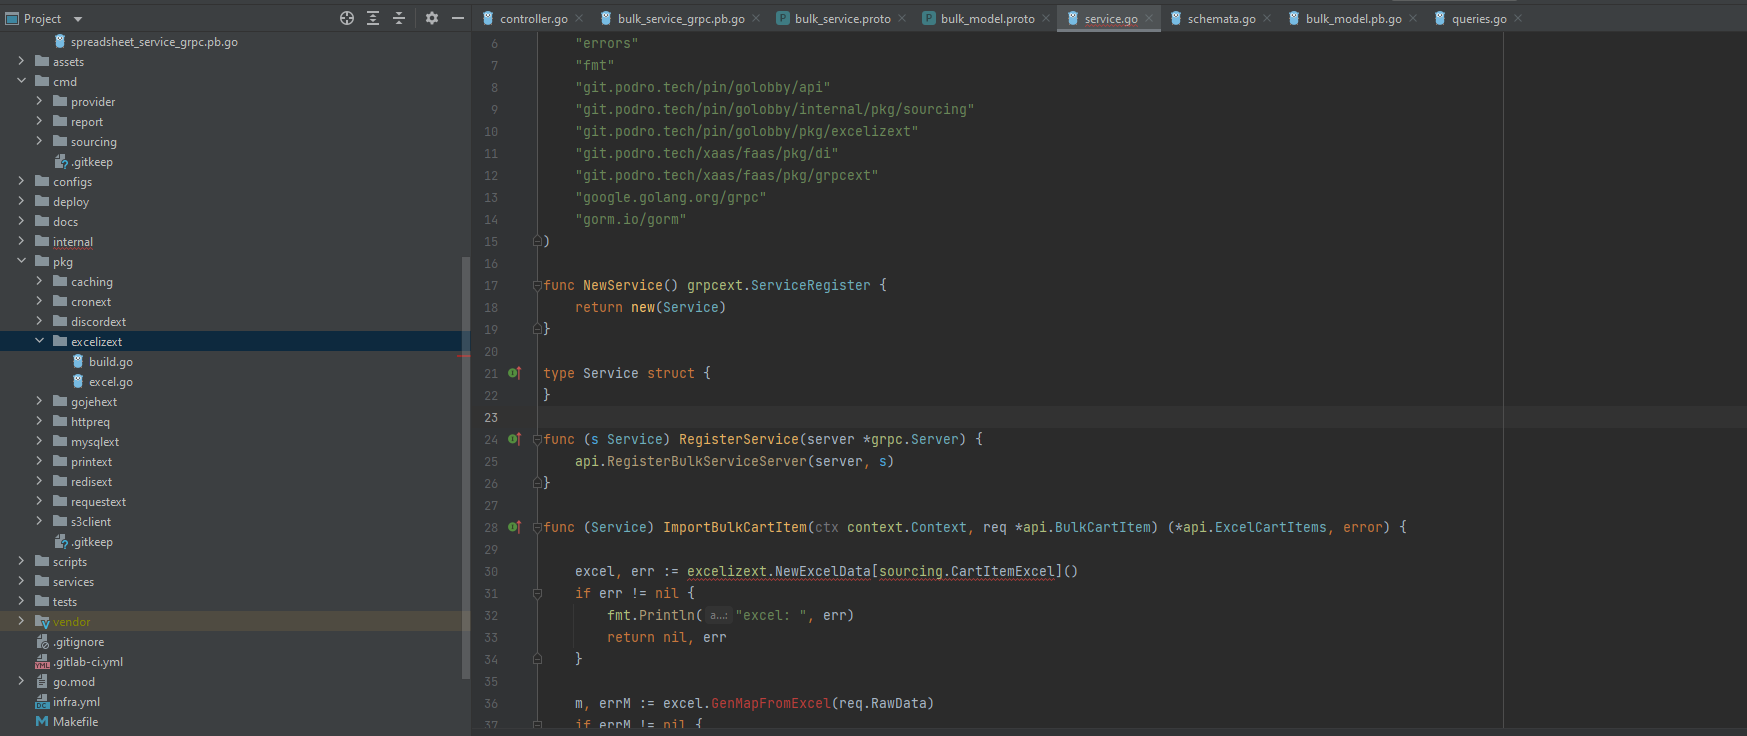Open excel.go in project tree

110,382
